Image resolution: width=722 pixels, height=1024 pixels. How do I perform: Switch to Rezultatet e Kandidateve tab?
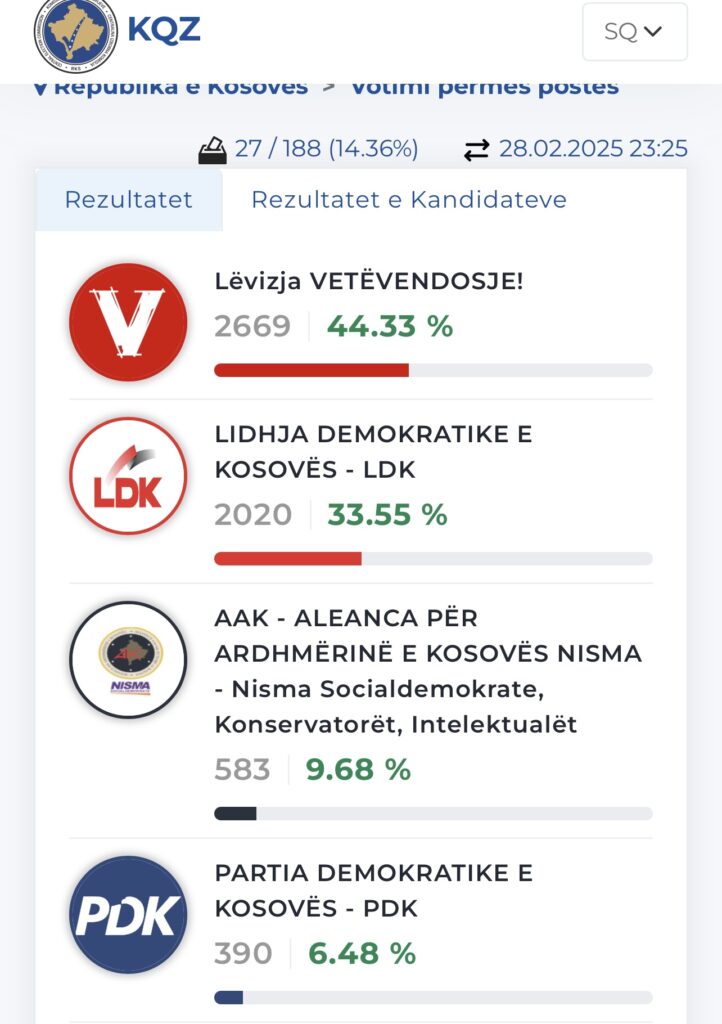click(x=409, y=200)
